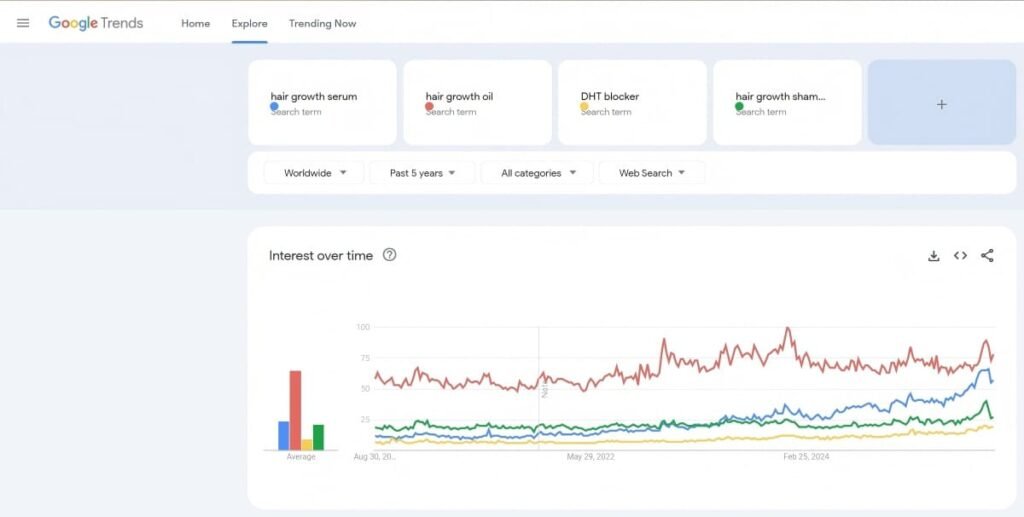
Task: Go to the Home tab
Action: [x=195, y=23]
